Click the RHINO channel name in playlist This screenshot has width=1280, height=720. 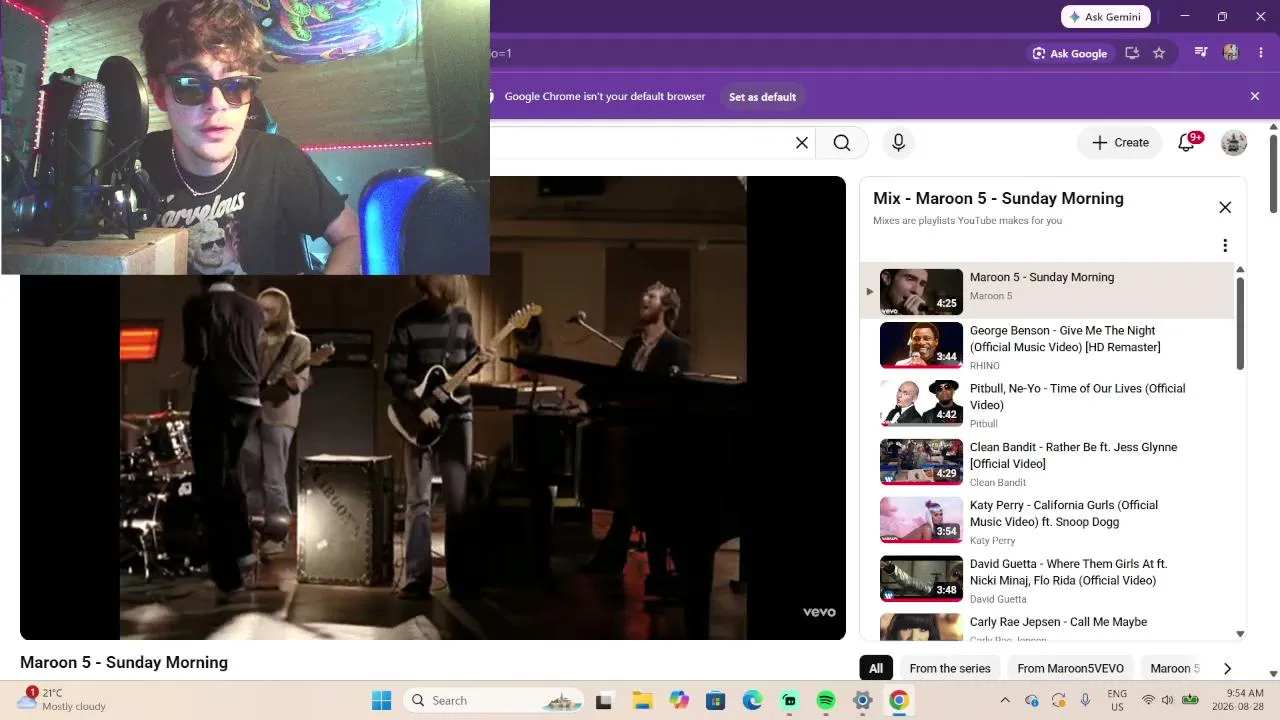tap(985, 366)
